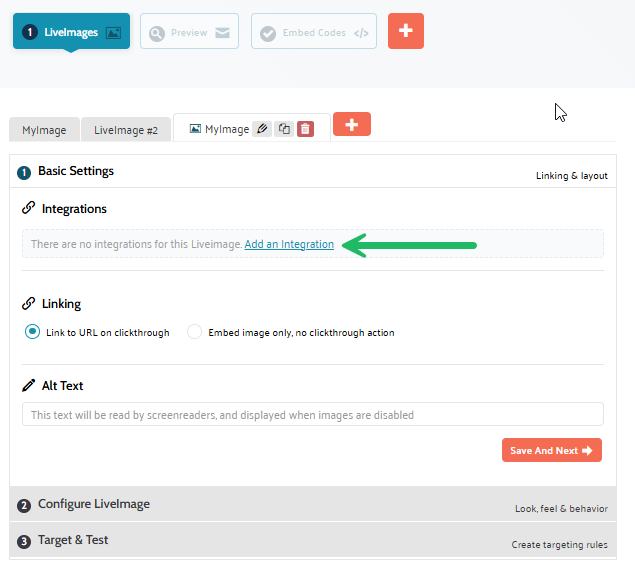This screenshot has height=578, width=635.
Task: Collapse the Basic Settings section header
Action: [x=76, y=171]
